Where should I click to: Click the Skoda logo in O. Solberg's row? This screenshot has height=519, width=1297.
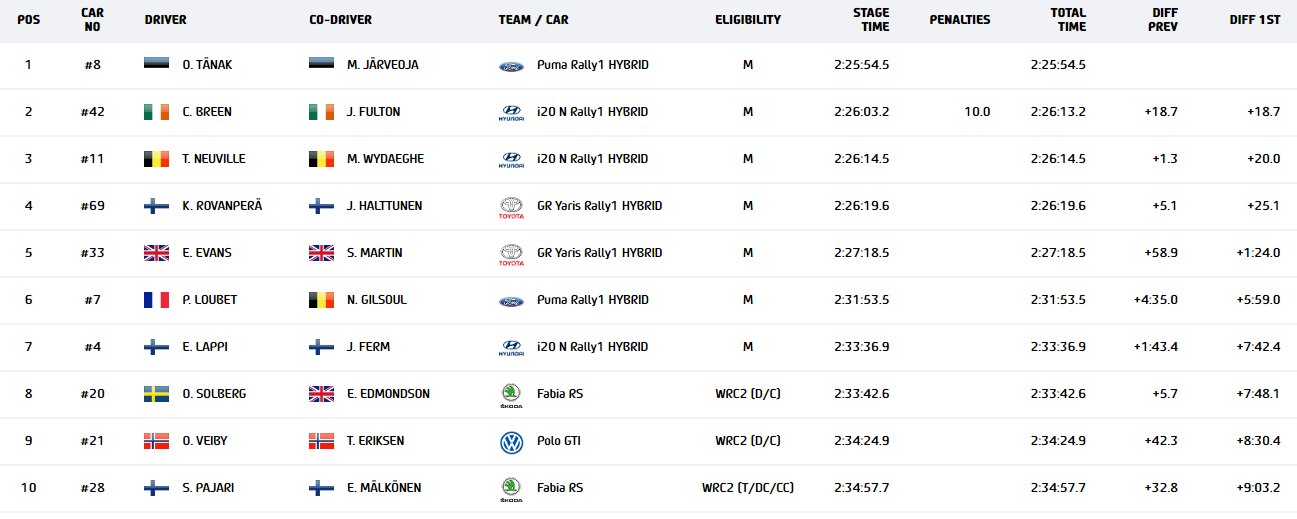511,395
